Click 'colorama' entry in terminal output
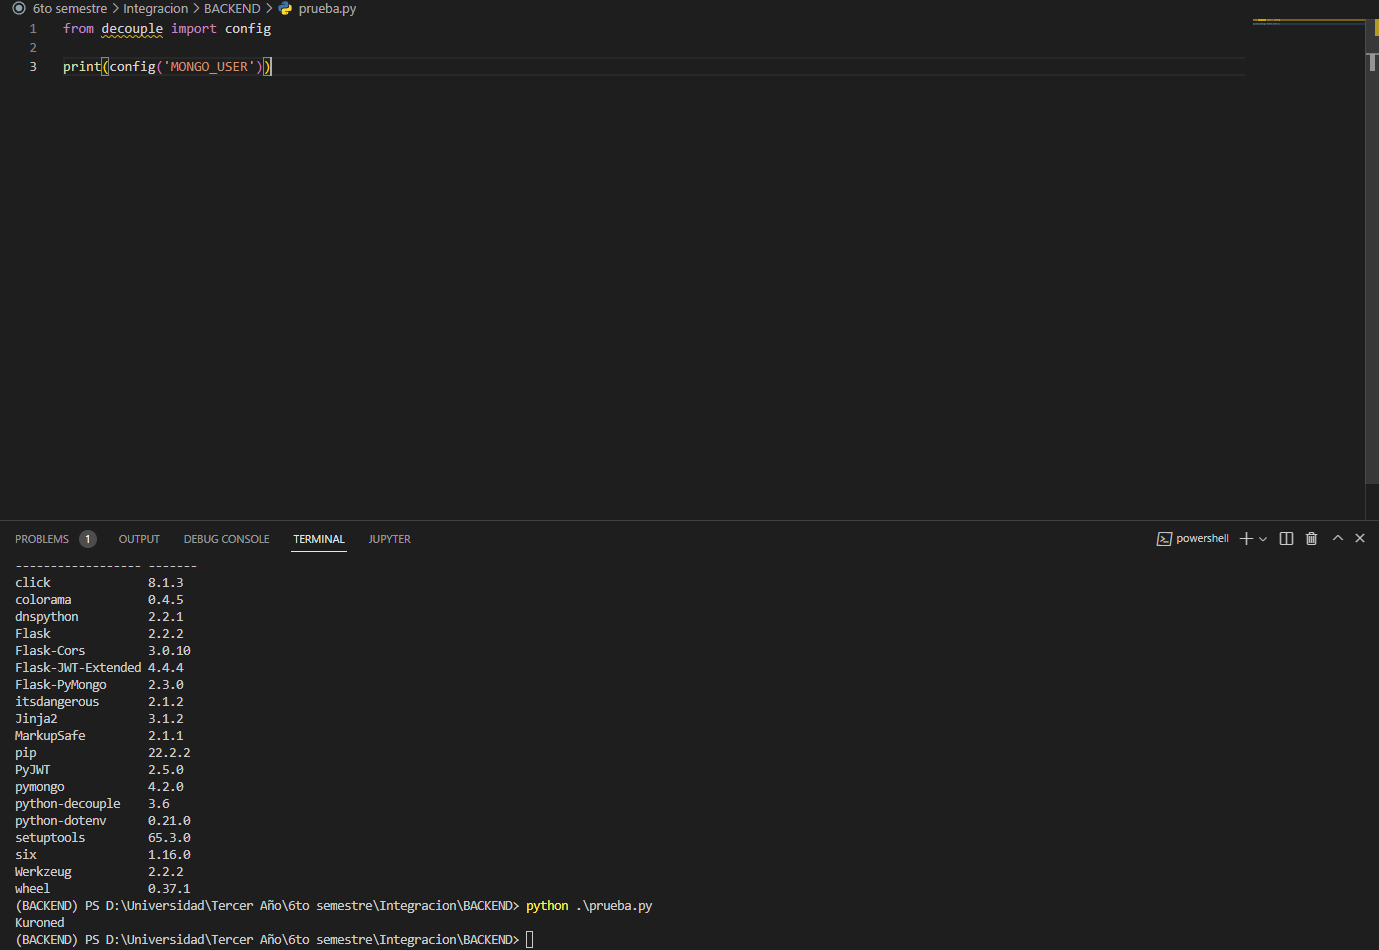Image resolution: width=1379 pixels, height=950 pixels. [43, 600]
